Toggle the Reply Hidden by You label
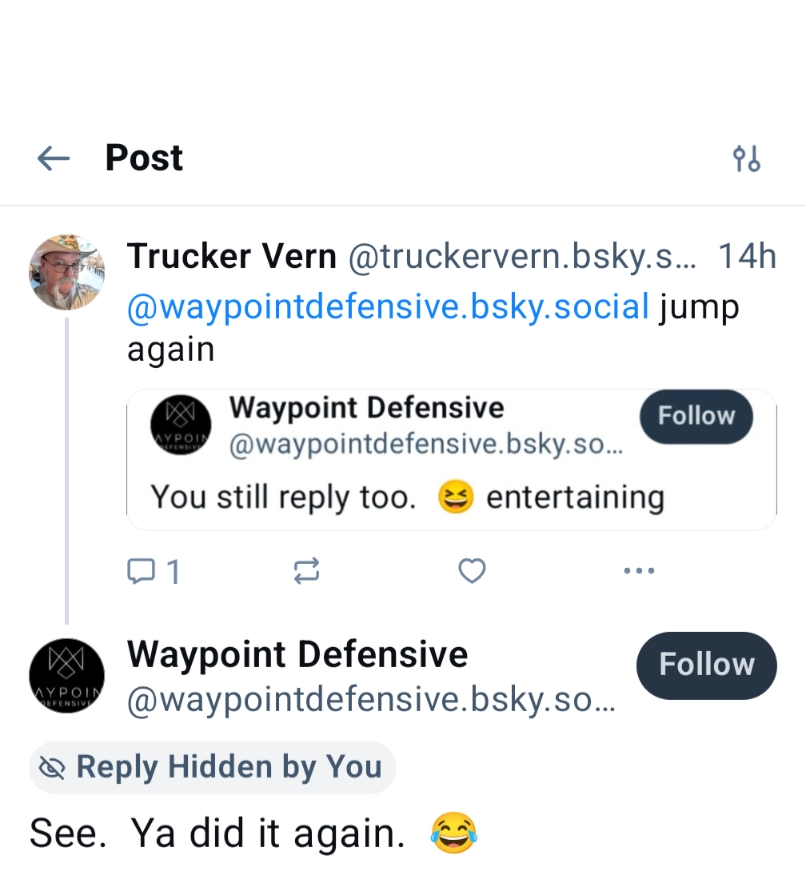The width and height of the screenshot is (806, 872). coord(212,767)
